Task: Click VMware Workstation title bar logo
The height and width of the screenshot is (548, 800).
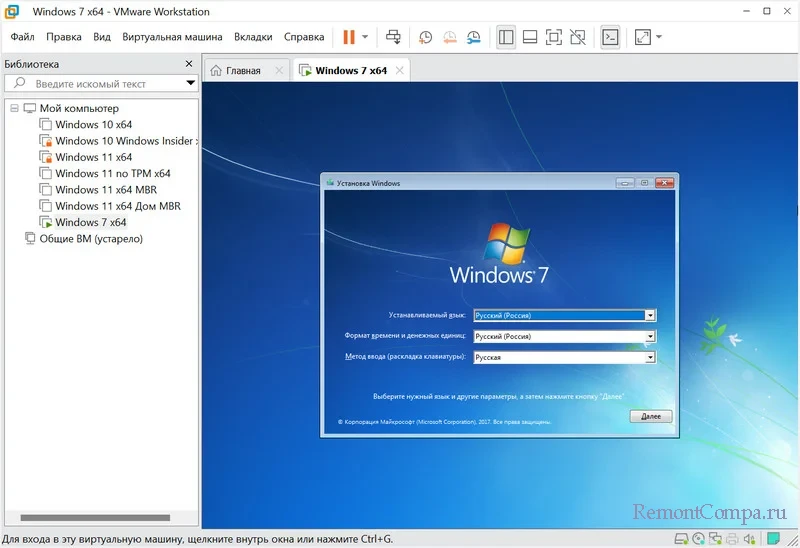Action: tap(12, 11)
